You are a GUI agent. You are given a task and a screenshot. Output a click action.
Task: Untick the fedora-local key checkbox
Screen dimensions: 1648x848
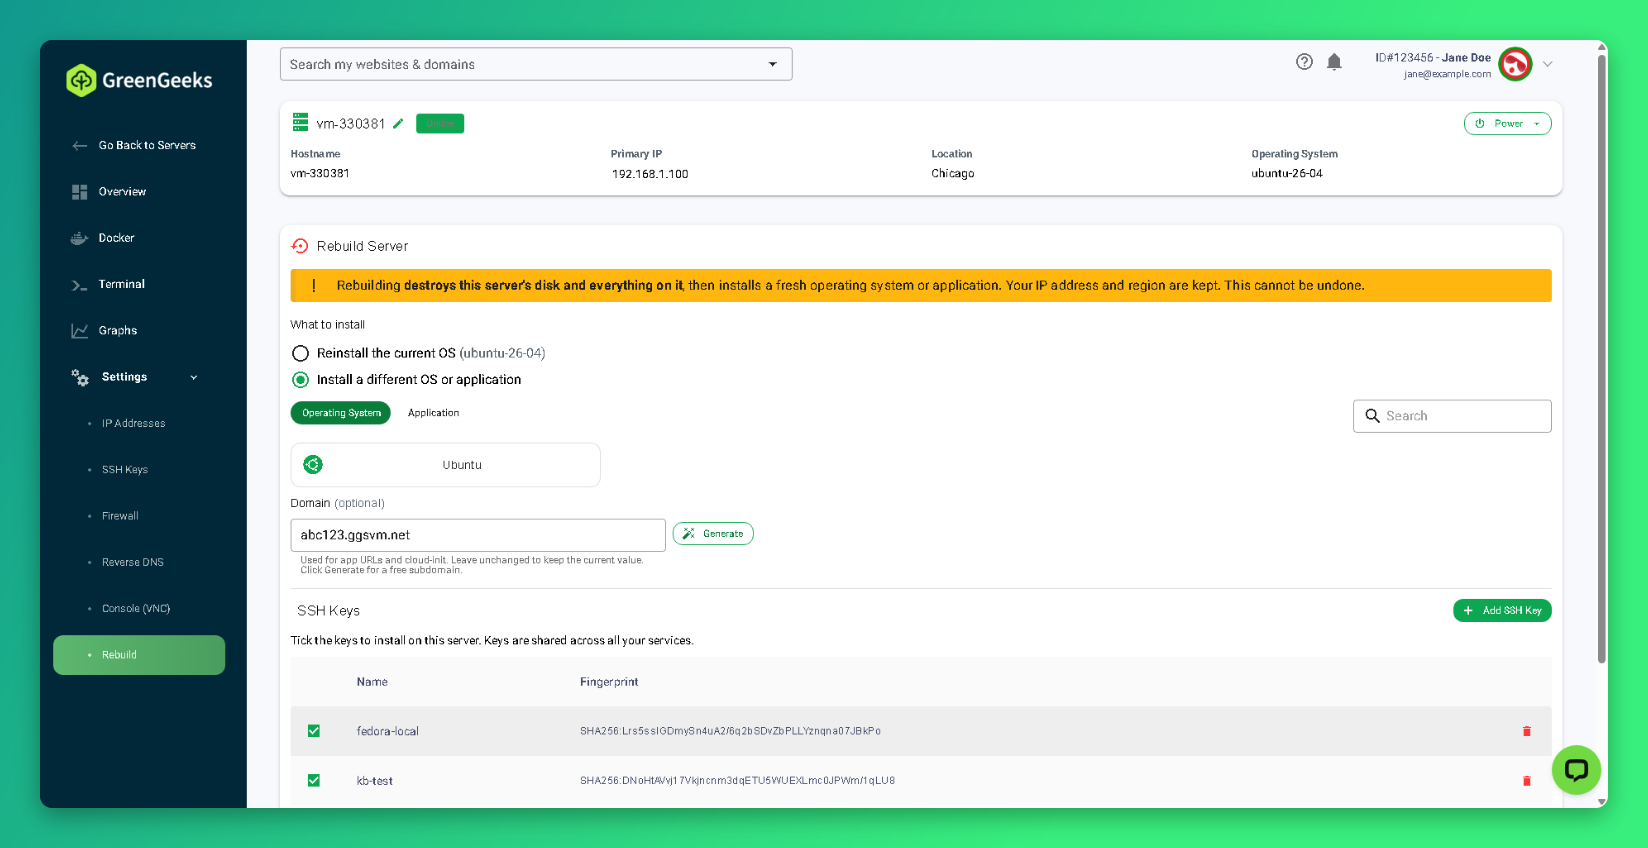pyautogui.click(x=314, y=731)
